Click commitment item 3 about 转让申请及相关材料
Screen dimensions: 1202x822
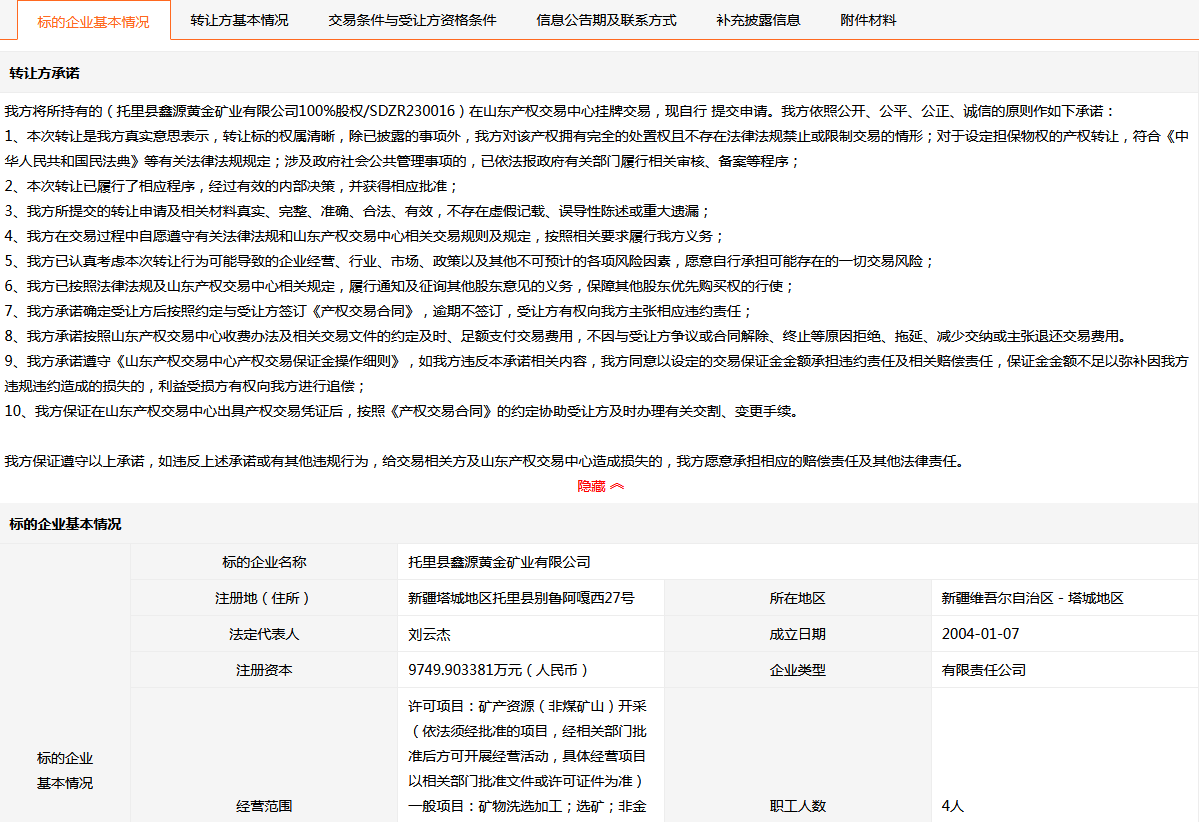point(357,211)
